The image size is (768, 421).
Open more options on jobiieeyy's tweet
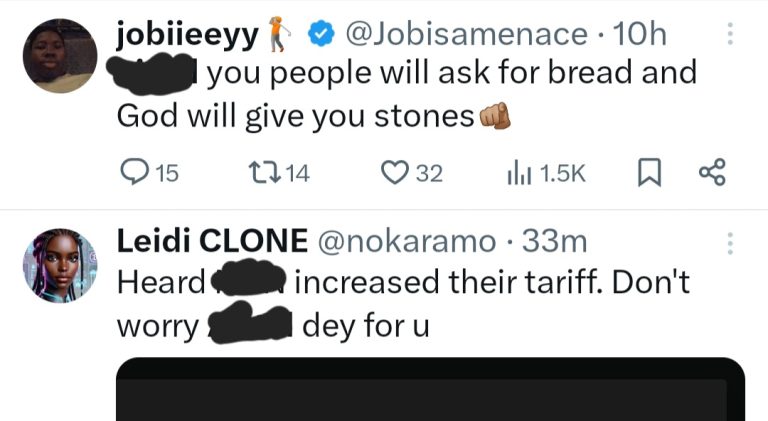(730, 35)
